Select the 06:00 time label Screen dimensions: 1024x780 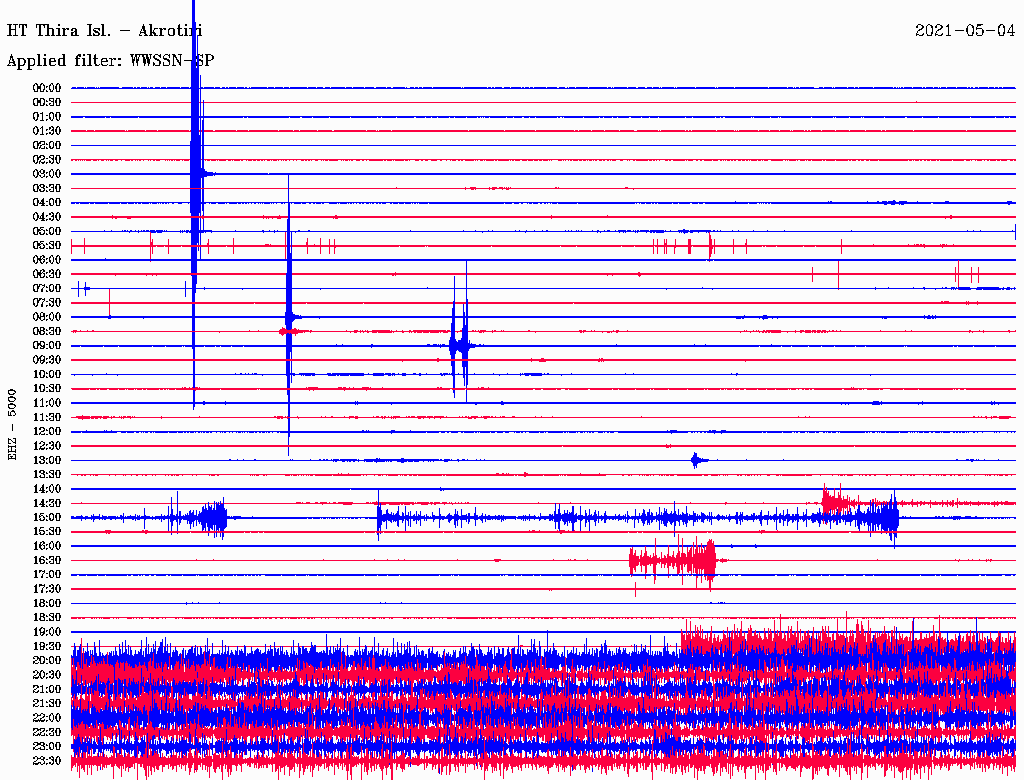(46, 260)
